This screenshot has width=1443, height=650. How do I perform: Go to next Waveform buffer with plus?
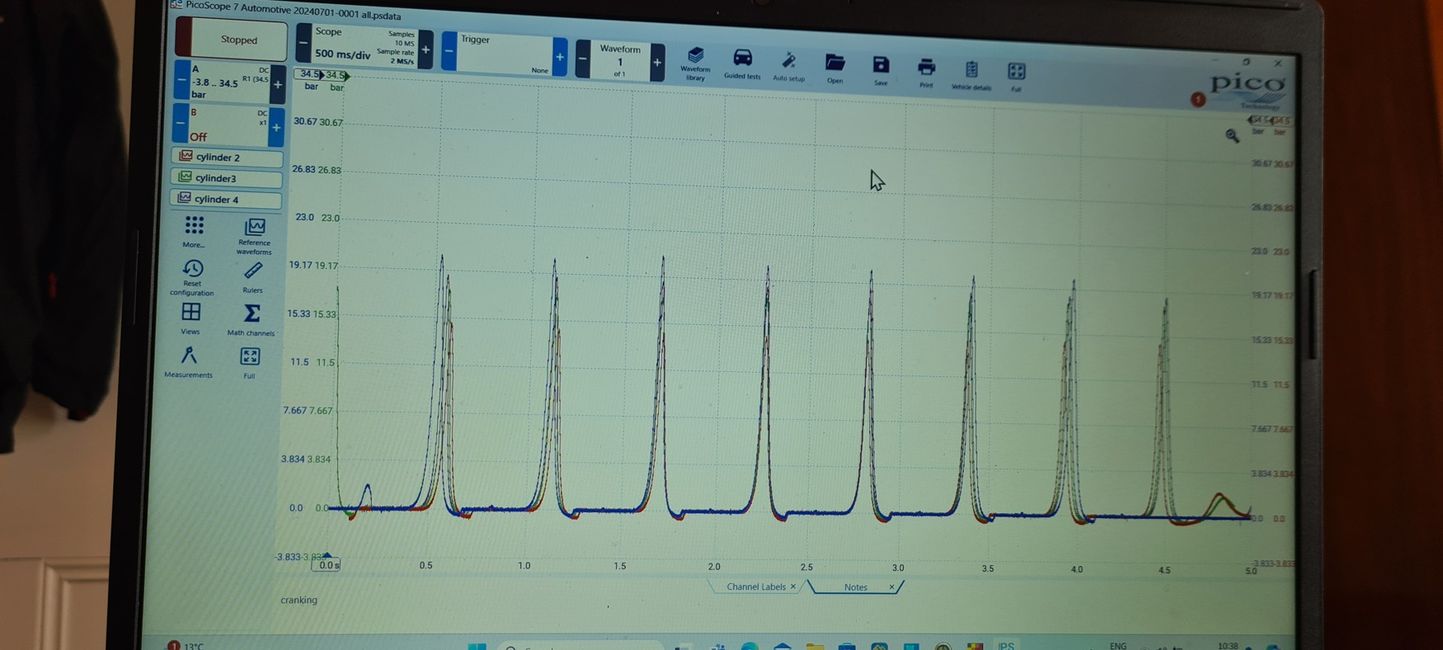(657, 62)
